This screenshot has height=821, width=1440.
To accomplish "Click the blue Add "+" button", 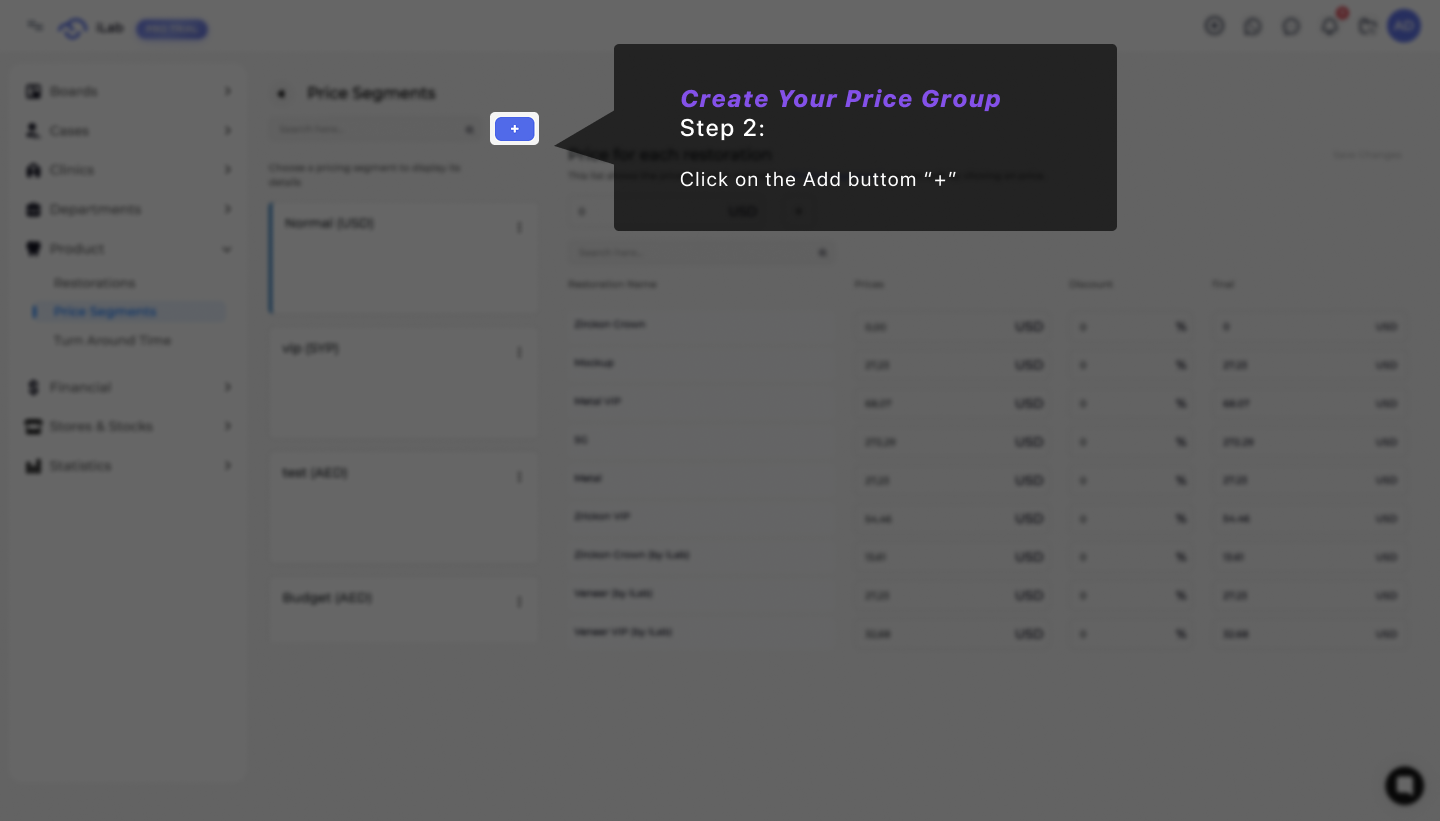I will pos(514,129).
